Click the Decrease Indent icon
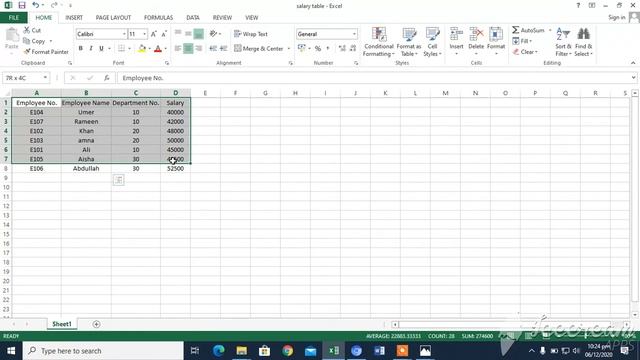 tap(213, 49)
